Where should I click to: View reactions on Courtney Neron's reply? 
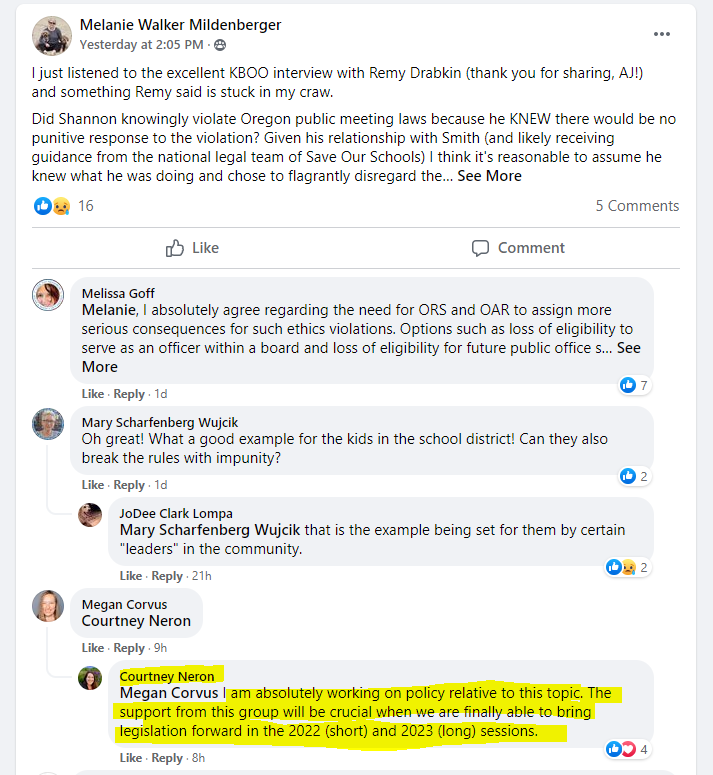pos(628,749)
